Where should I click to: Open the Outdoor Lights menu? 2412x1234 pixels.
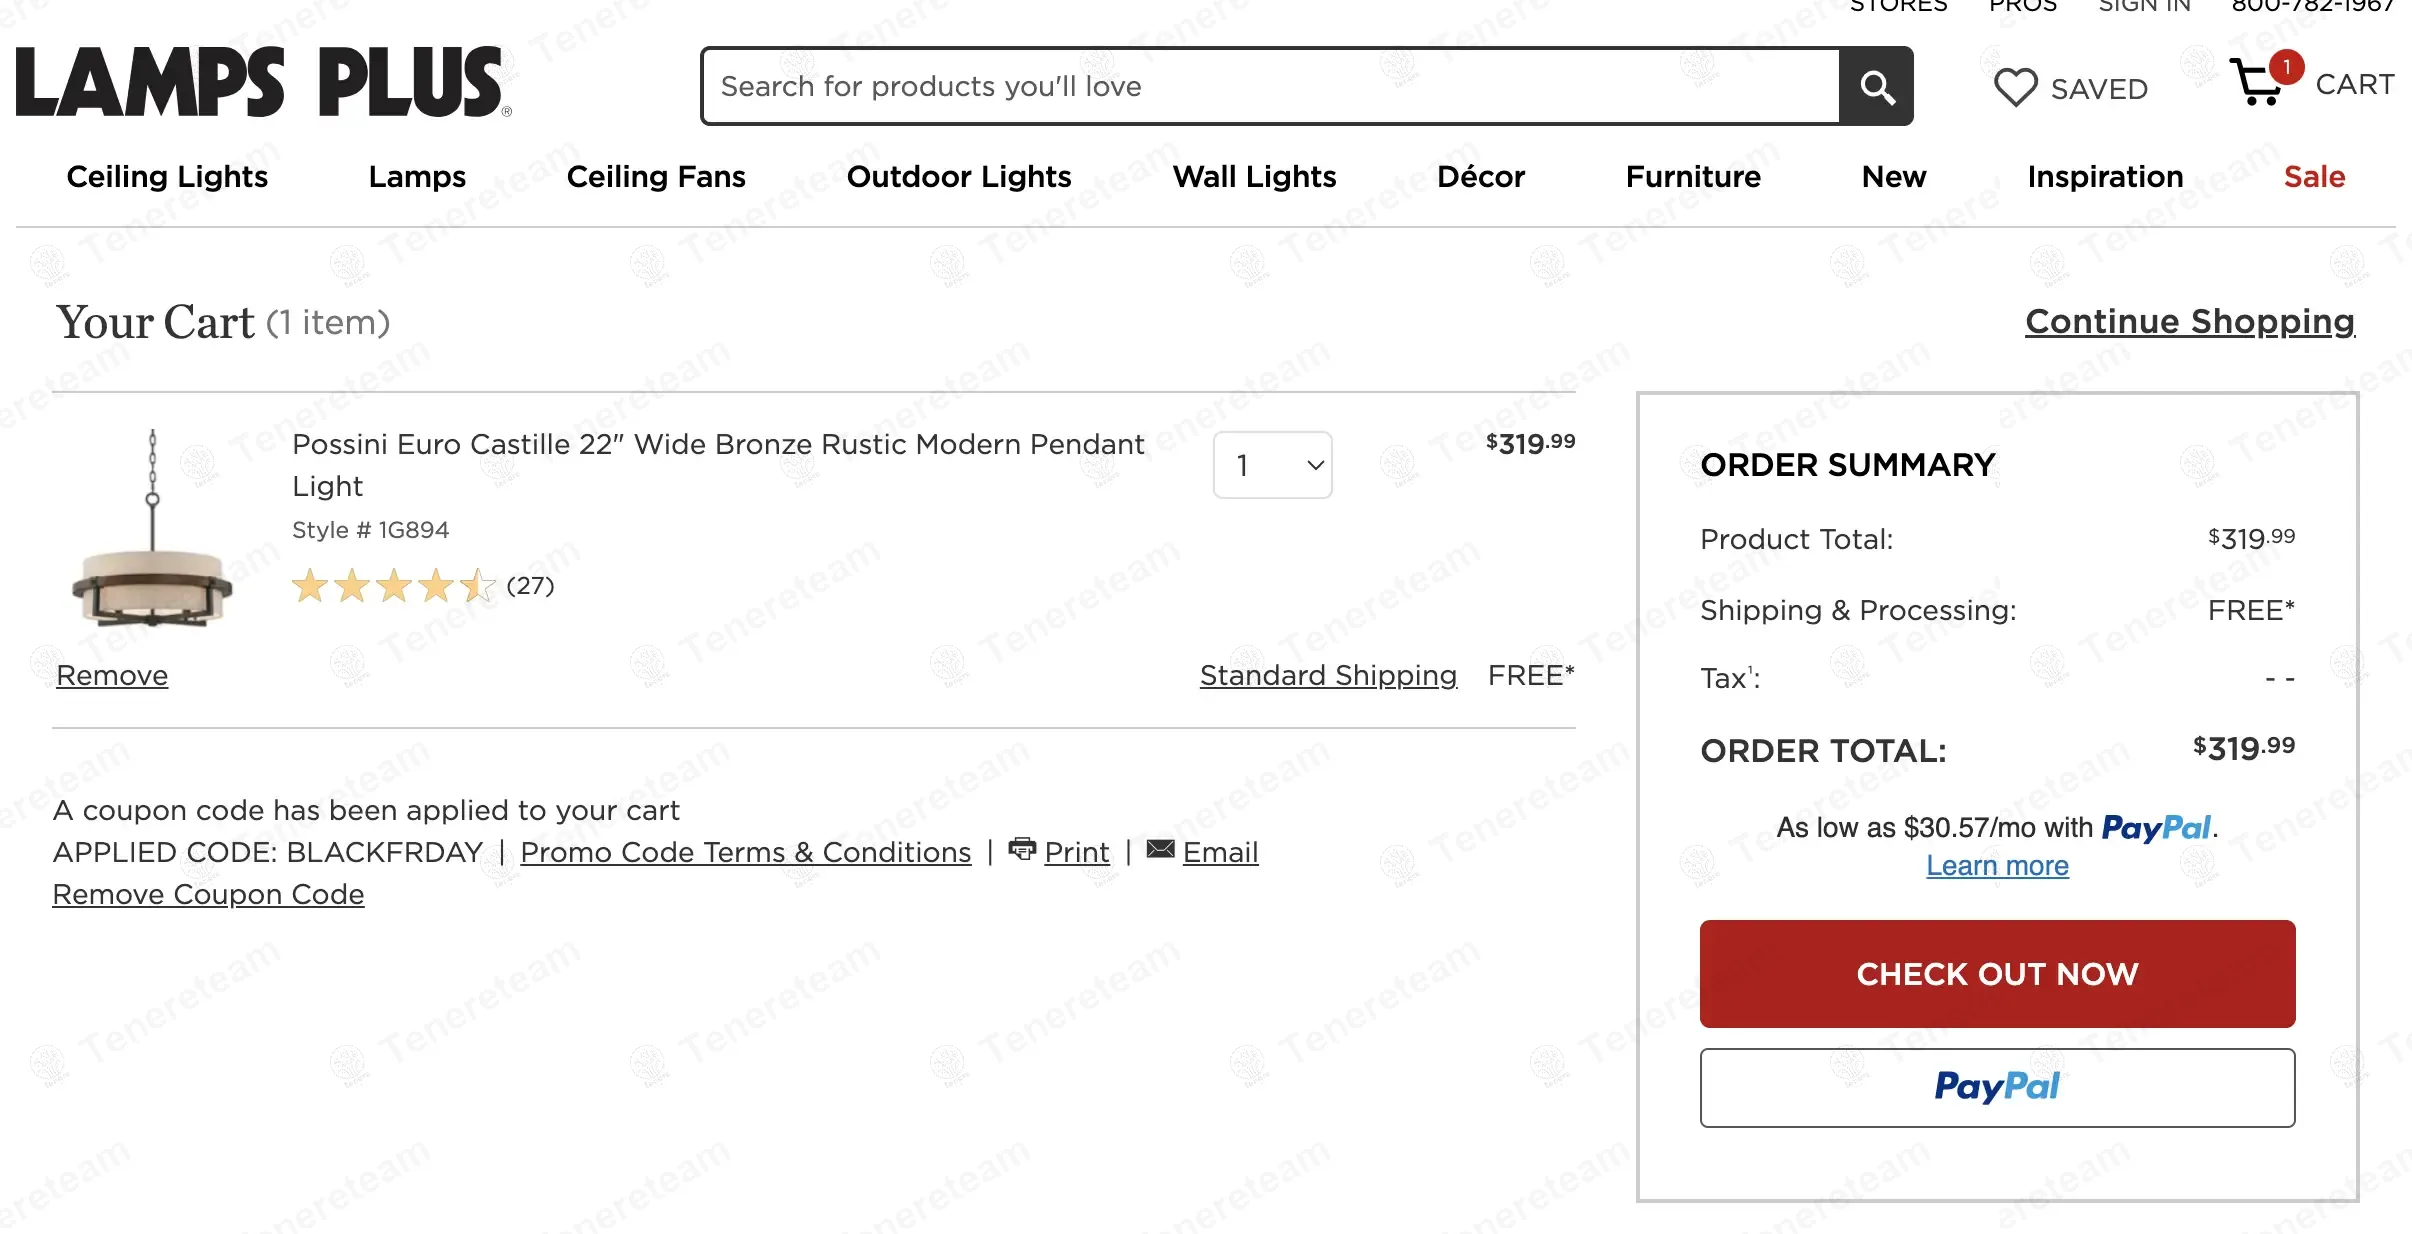[x=958, y=177]
